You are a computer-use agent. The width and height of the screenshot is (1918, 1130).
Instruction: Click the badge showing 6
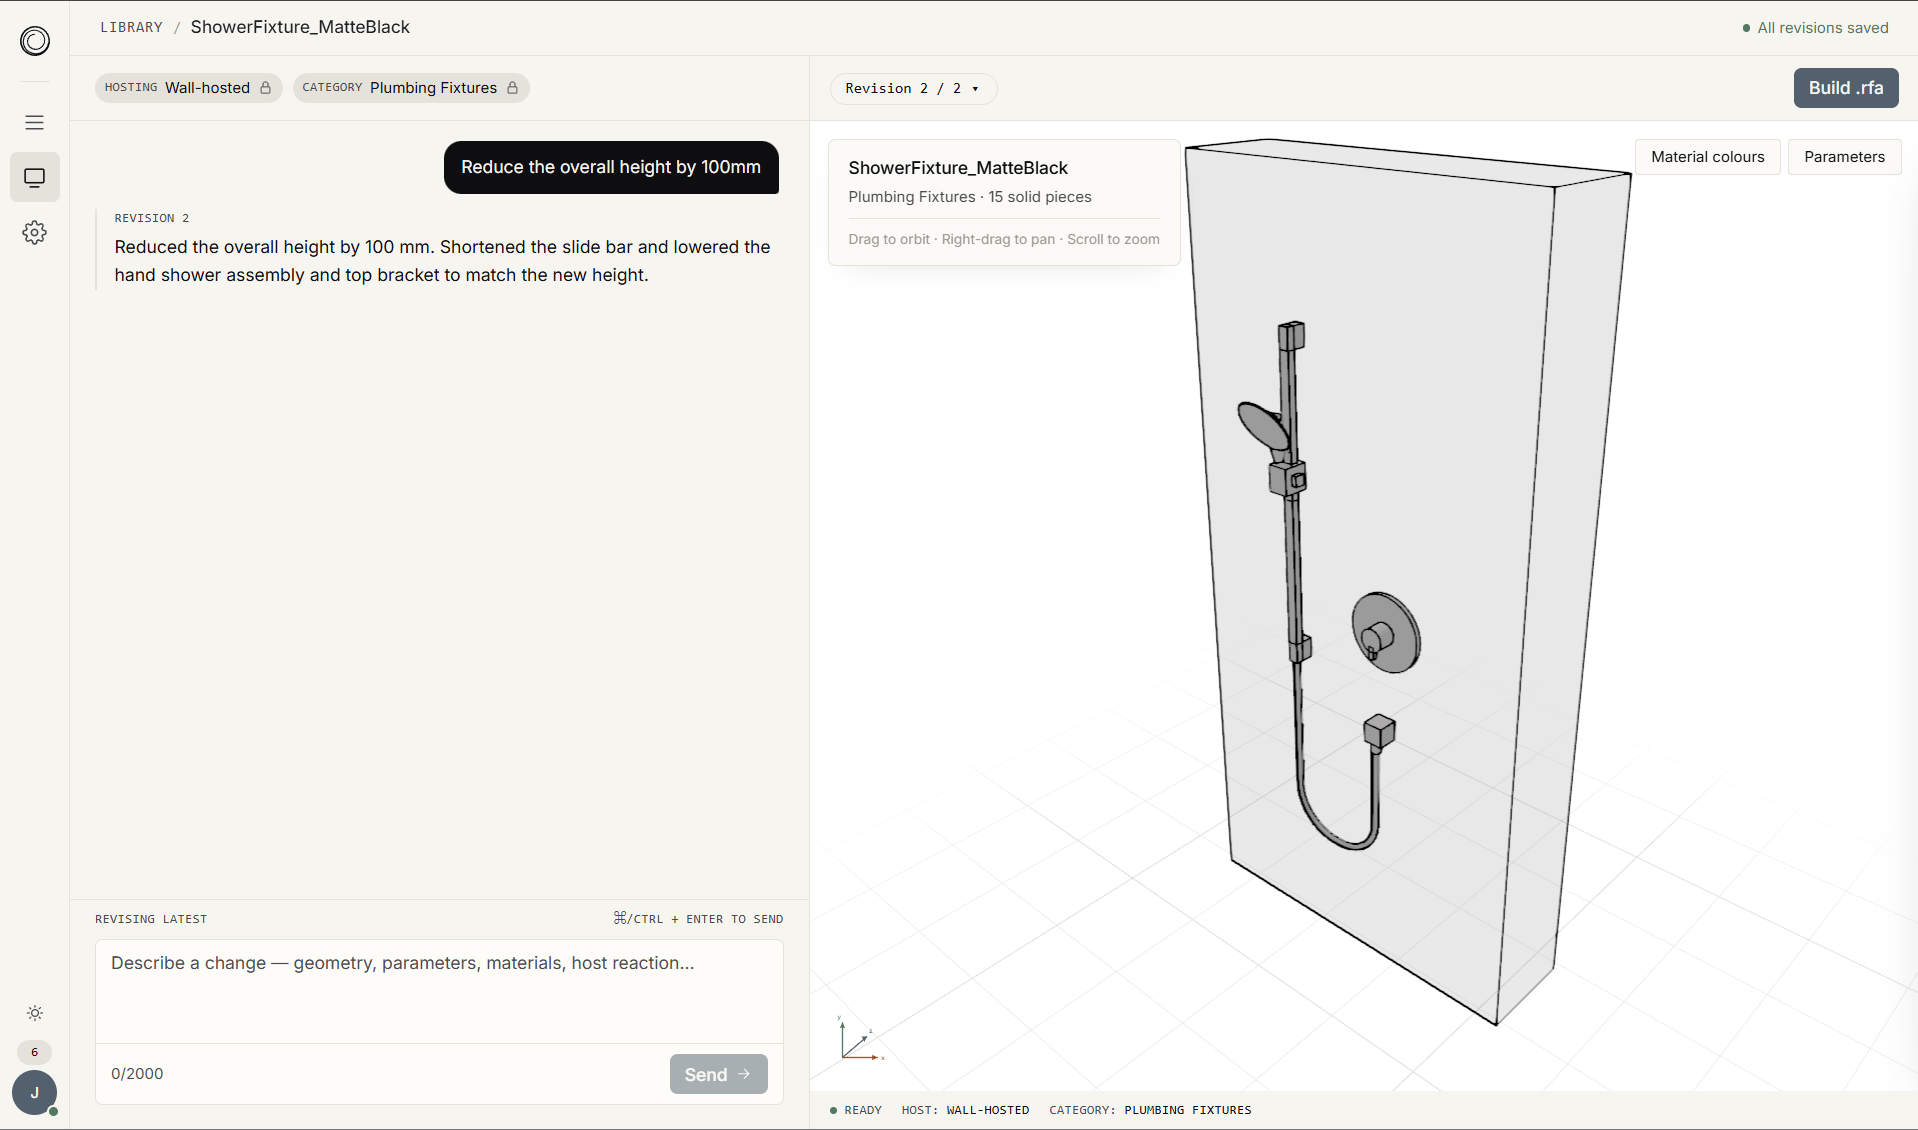click(x=35, y=1052)
